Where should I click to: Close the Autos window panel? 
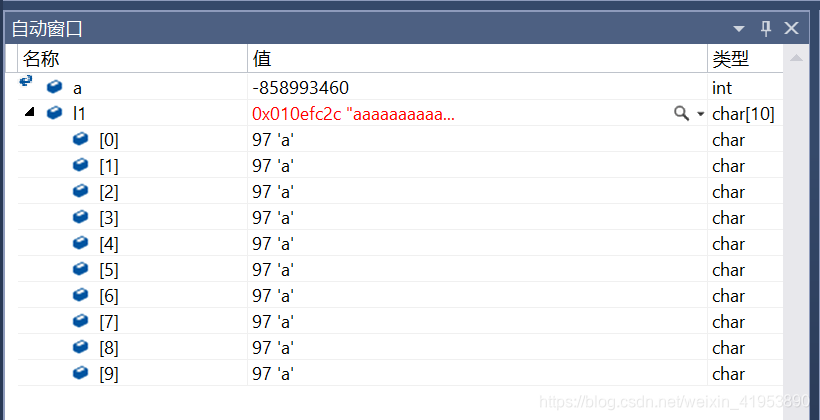coord(791,28)
